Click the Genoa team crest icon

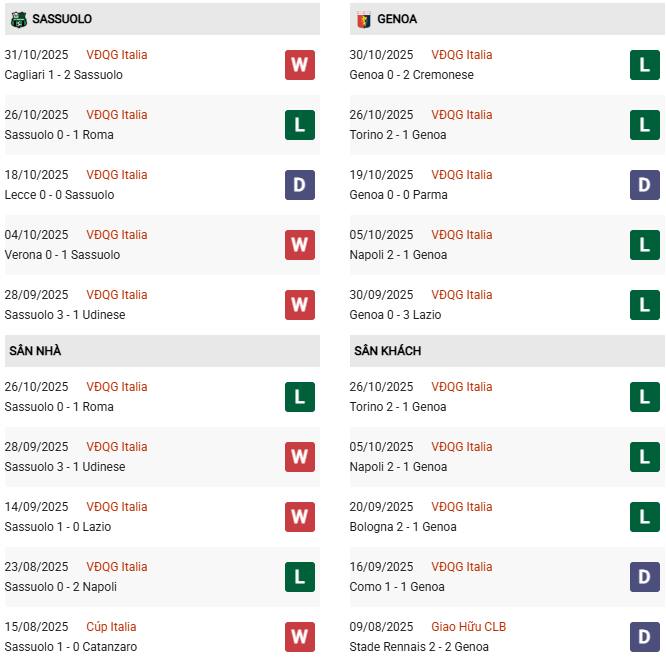tap(363, 19)
